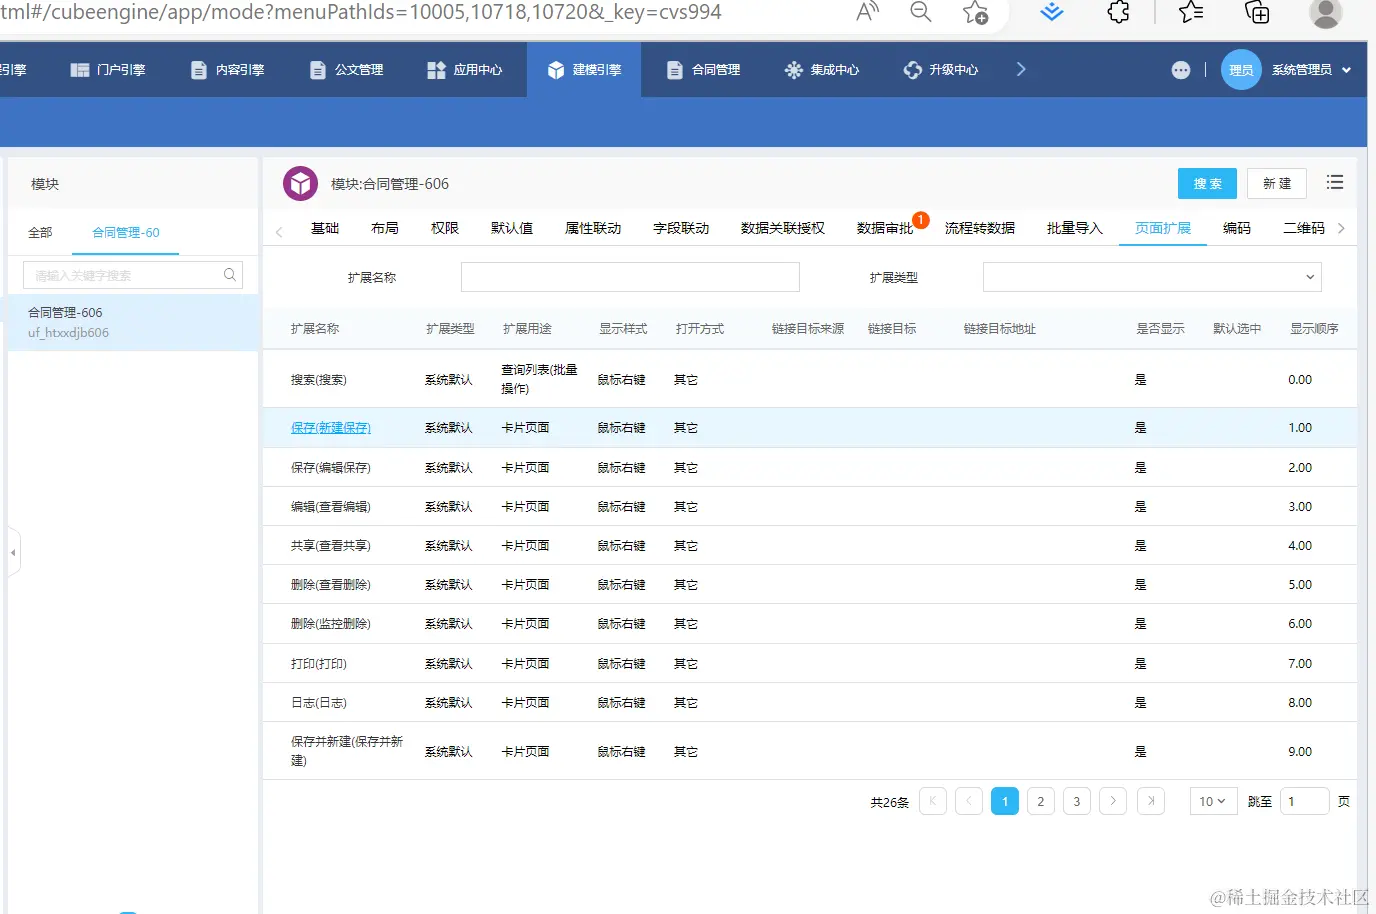Click the 理员 user avatar

[x=1241, y=70]
